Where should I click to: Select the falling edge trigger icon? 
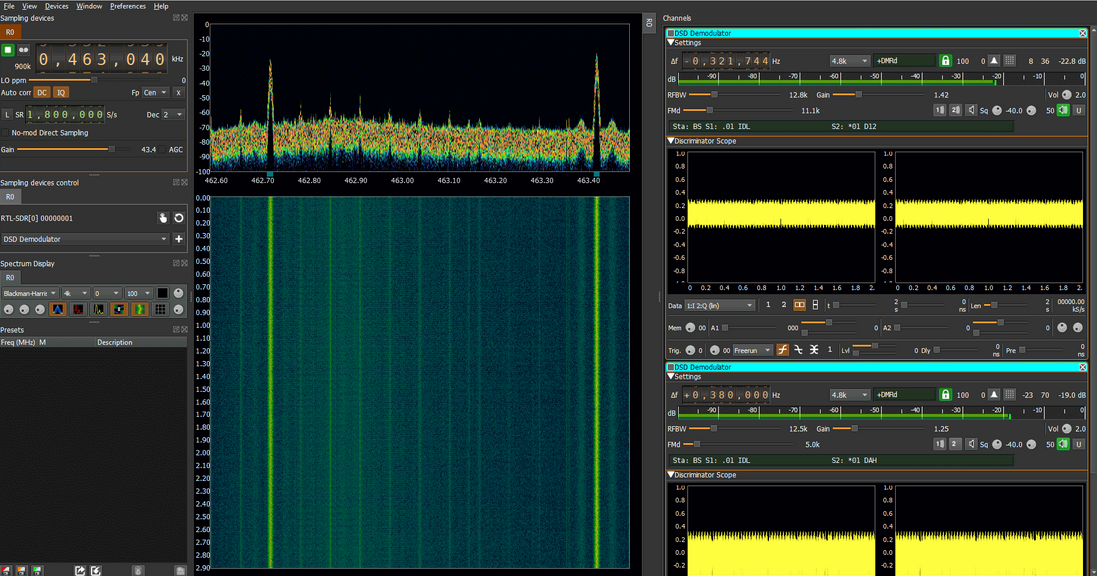tap(799, 350)
